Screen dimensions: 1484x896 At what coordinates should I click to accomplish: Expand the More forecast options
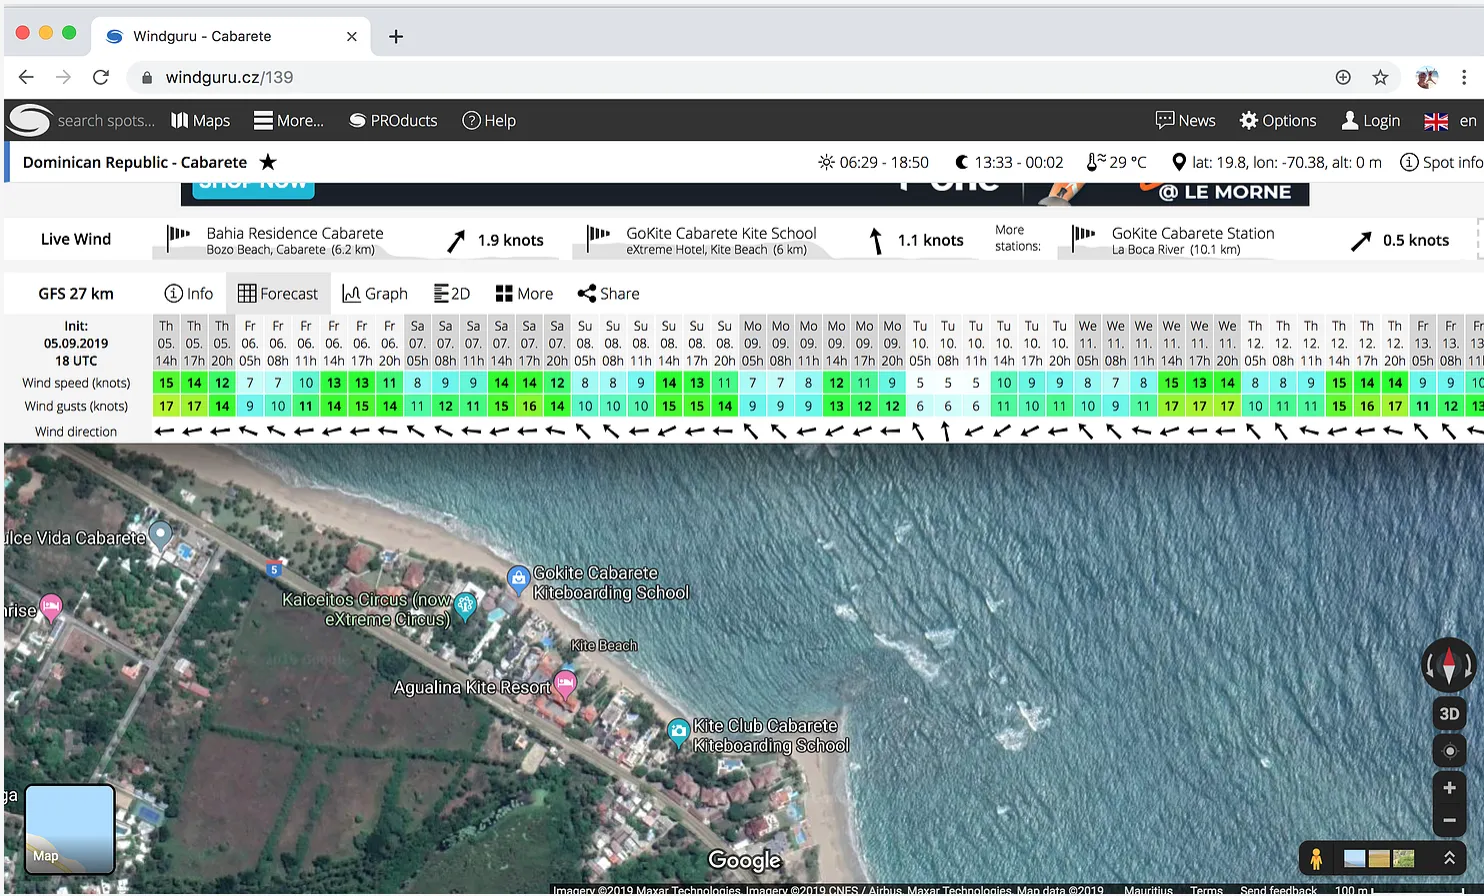(524, 294)
